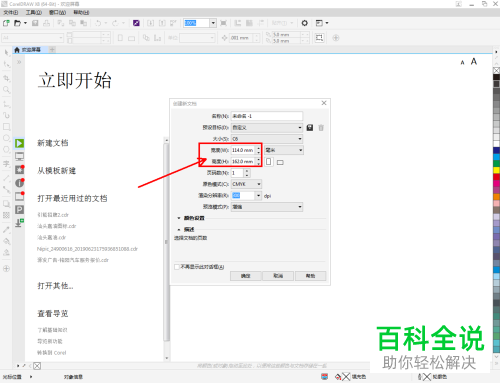This screenshot has height=383, width=500.
Task: Open the Window menu
Action: [x=57, y=12]
